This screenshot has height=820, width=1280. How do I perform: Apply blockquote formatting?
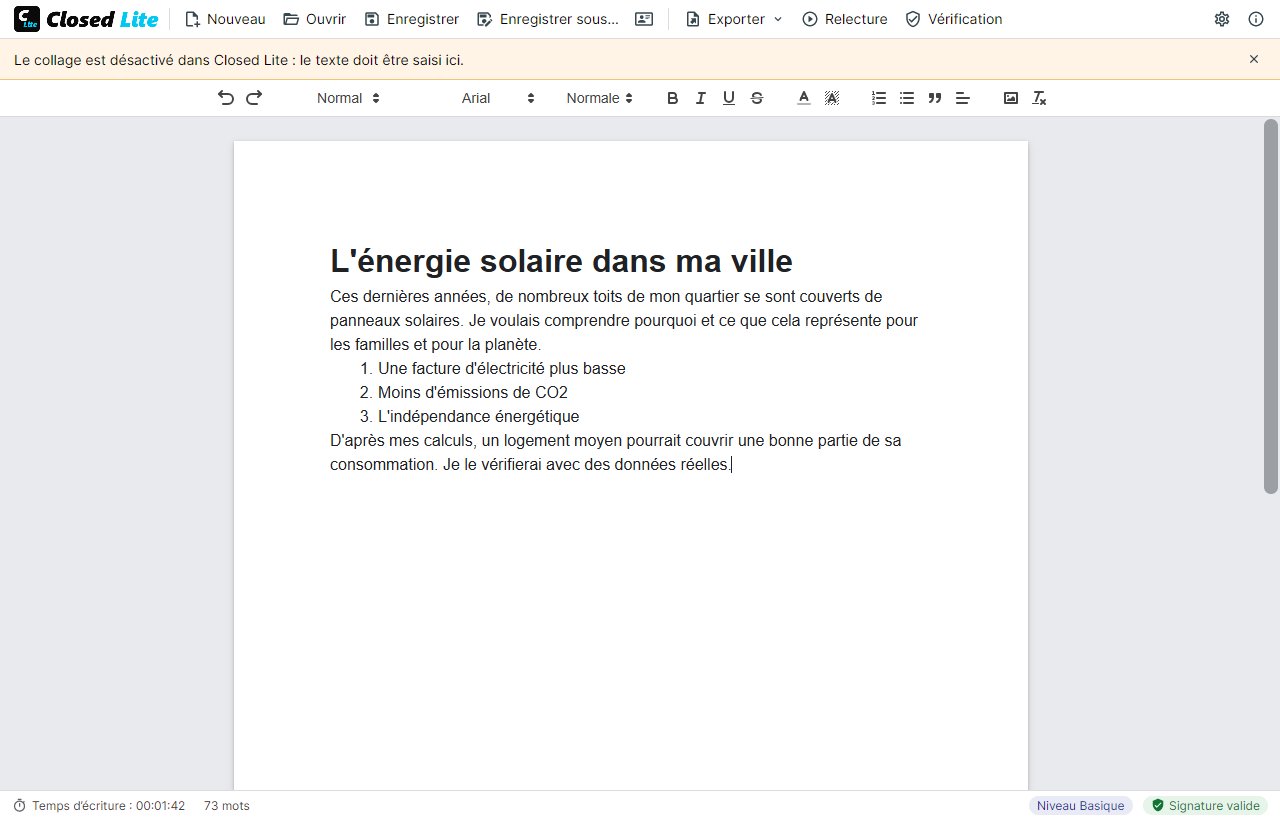click(x=935, y=98)
